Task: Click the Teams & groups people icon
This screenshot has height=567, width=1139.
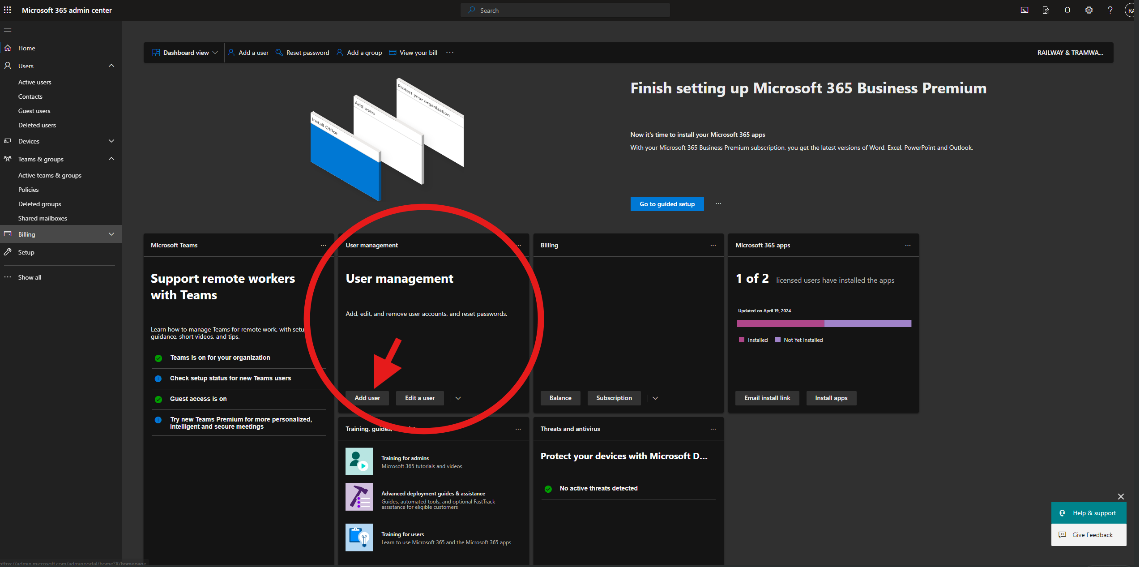Action: pyautogui.click(x=8, y=158)
